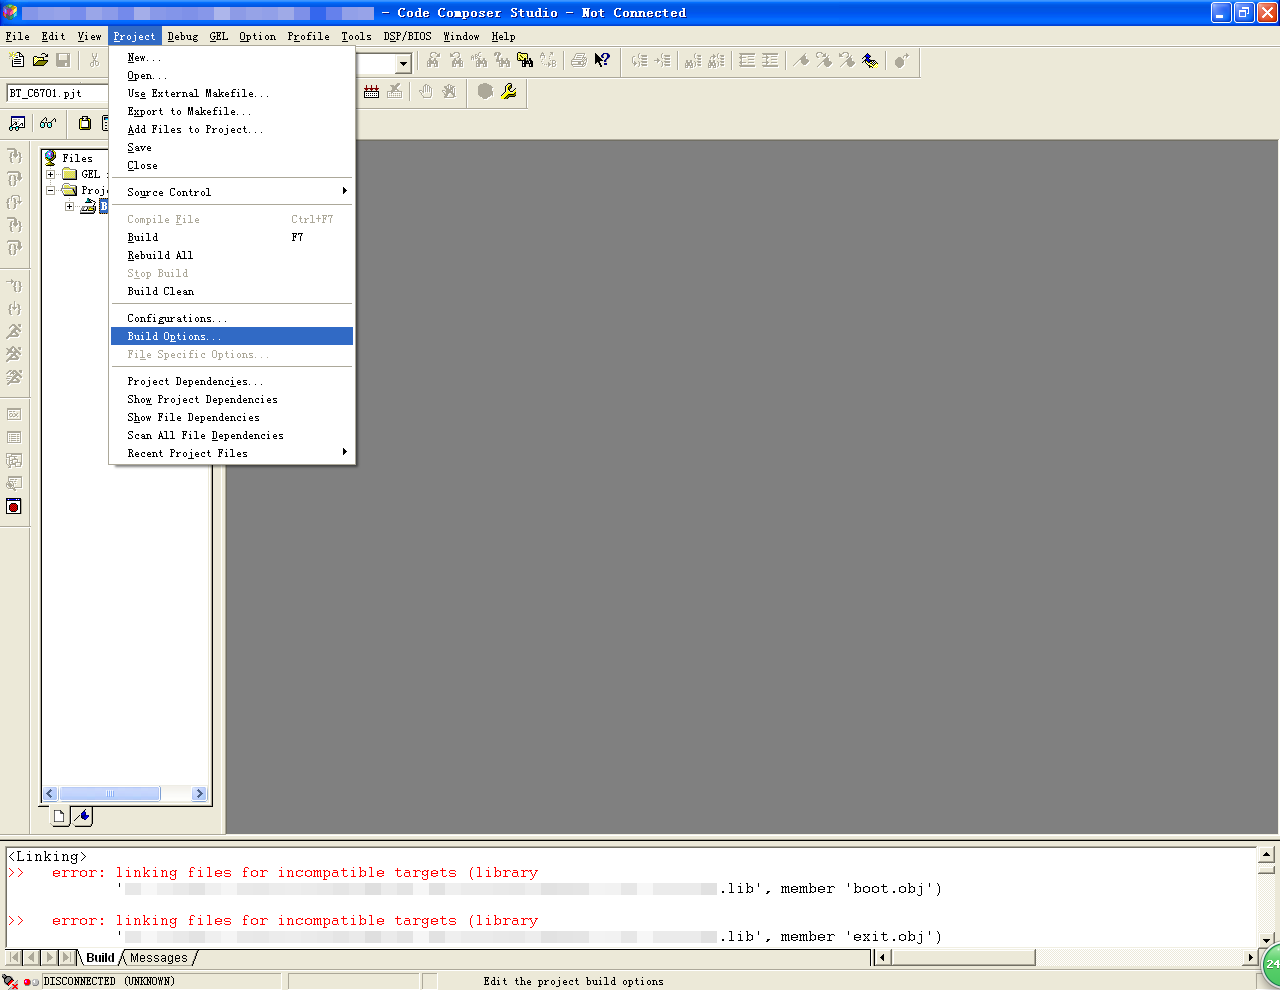Switch to the Build output tab
This screenshot has width=1280, height=990.
point(100,958)
